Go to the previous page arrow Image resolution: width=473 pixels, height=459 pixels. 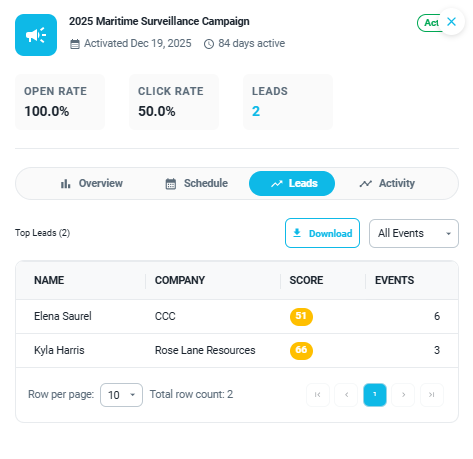click(x=346, y=395)
